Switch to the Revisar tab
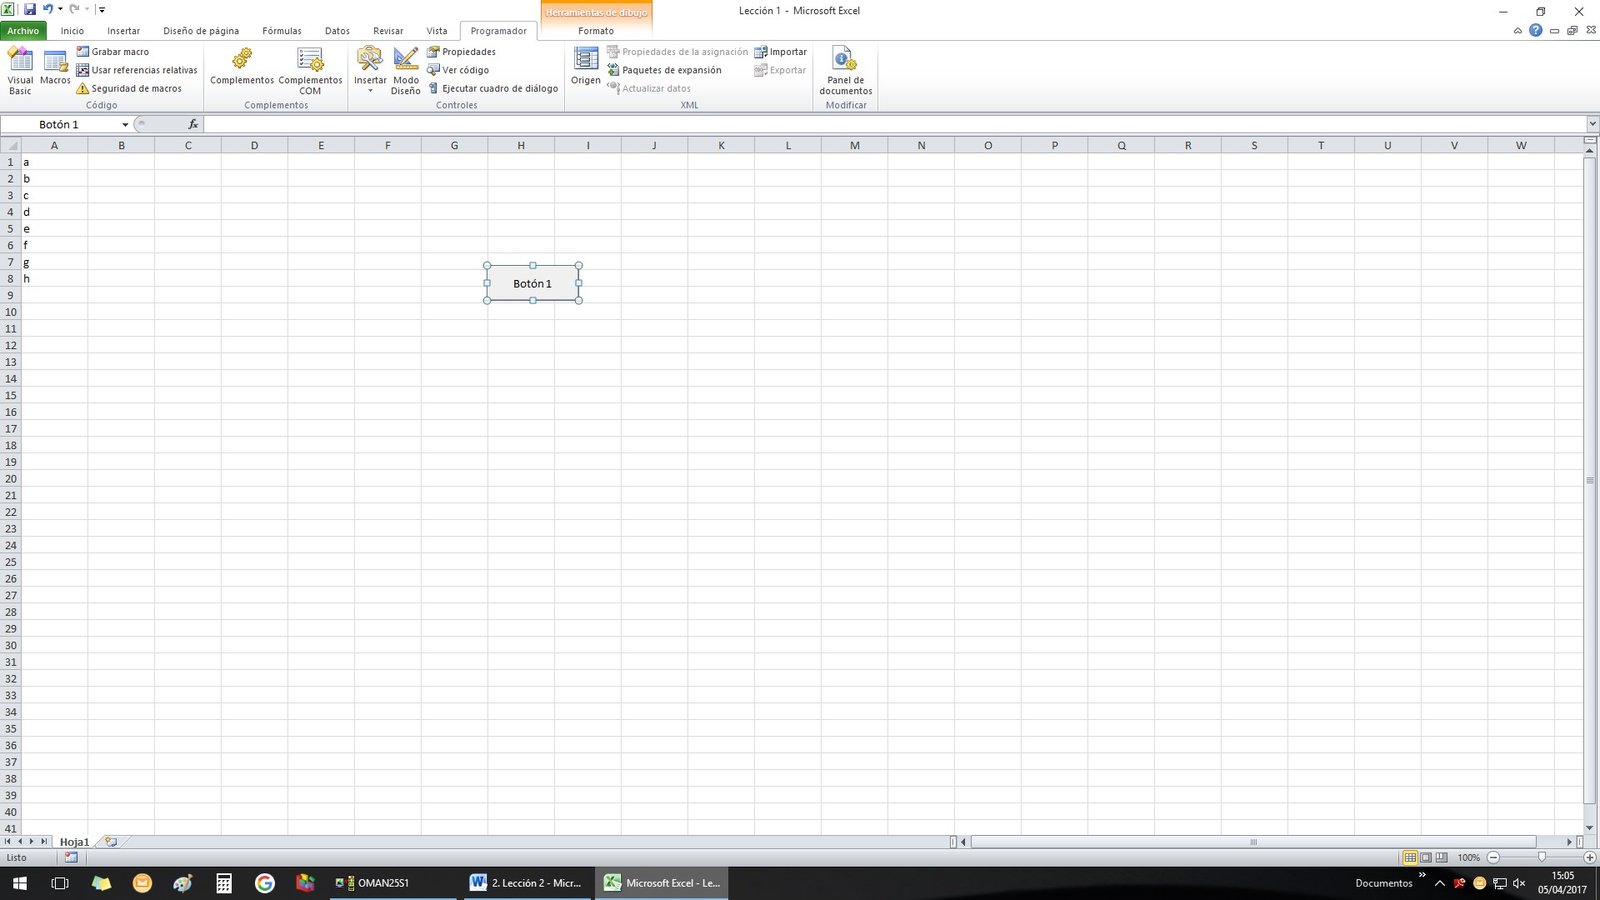The height and width of the screenshot is (900, 1600). pos(388,31)
